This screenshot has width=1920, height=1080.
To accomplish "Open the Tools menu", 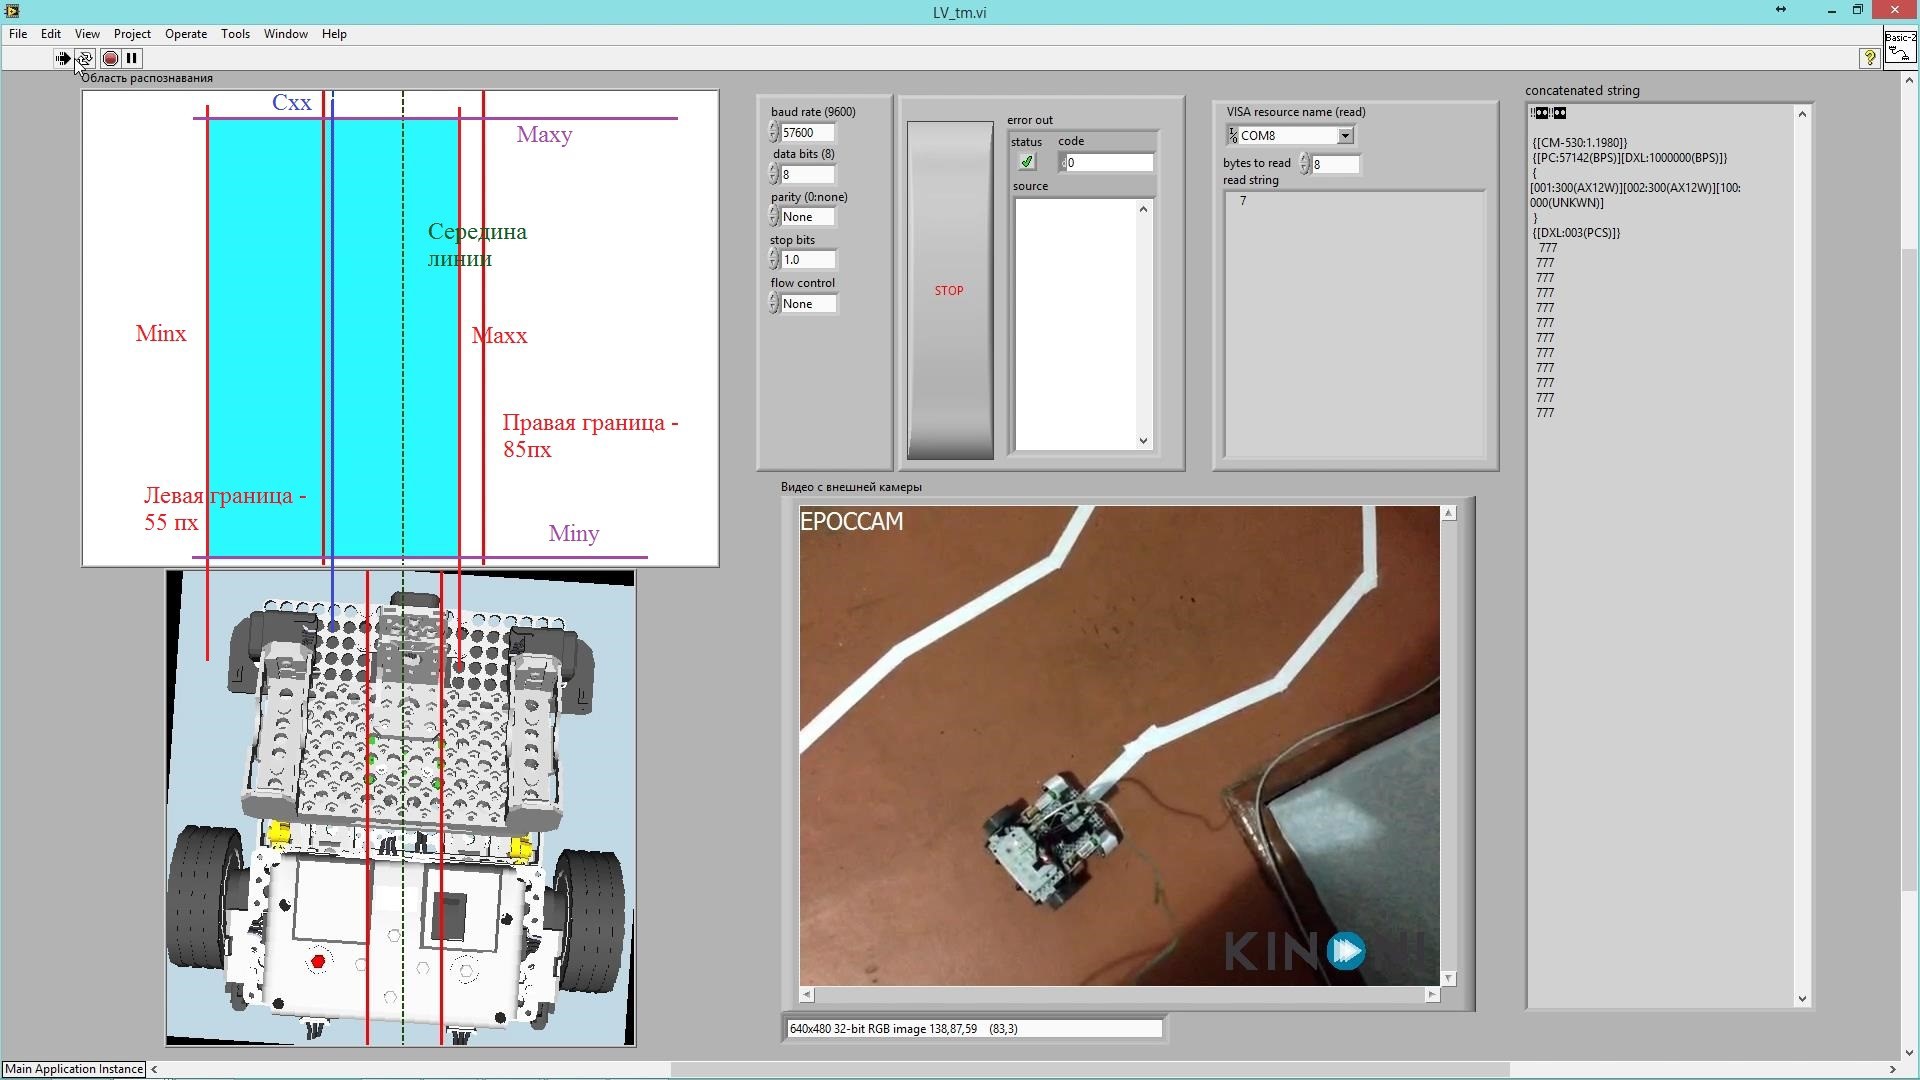I will [235, 34].
